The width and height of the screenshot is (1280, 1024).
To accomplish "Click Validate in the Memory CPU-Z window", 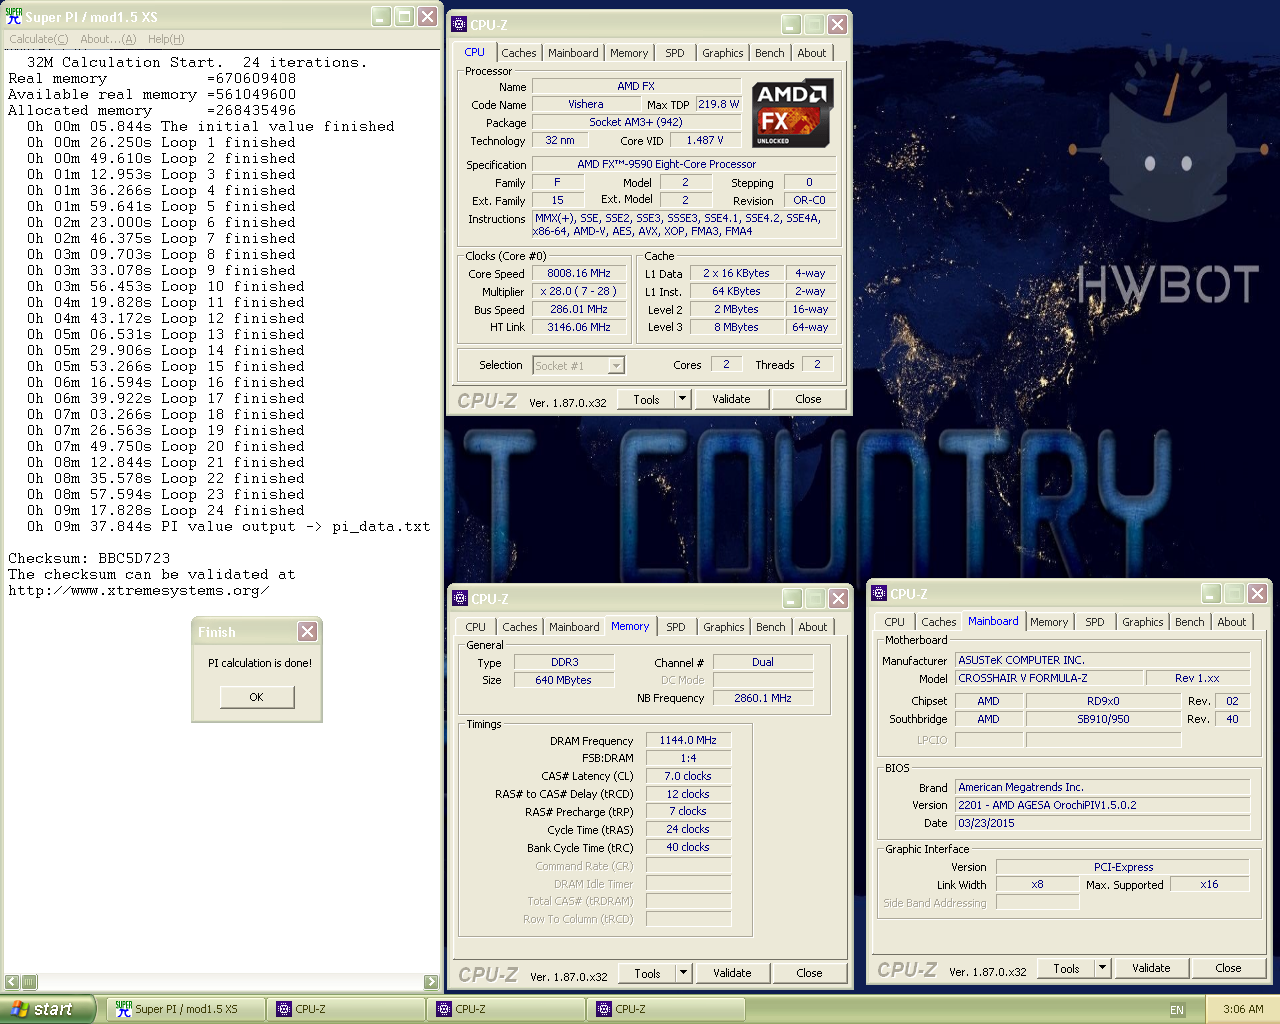I will (732, 973).
